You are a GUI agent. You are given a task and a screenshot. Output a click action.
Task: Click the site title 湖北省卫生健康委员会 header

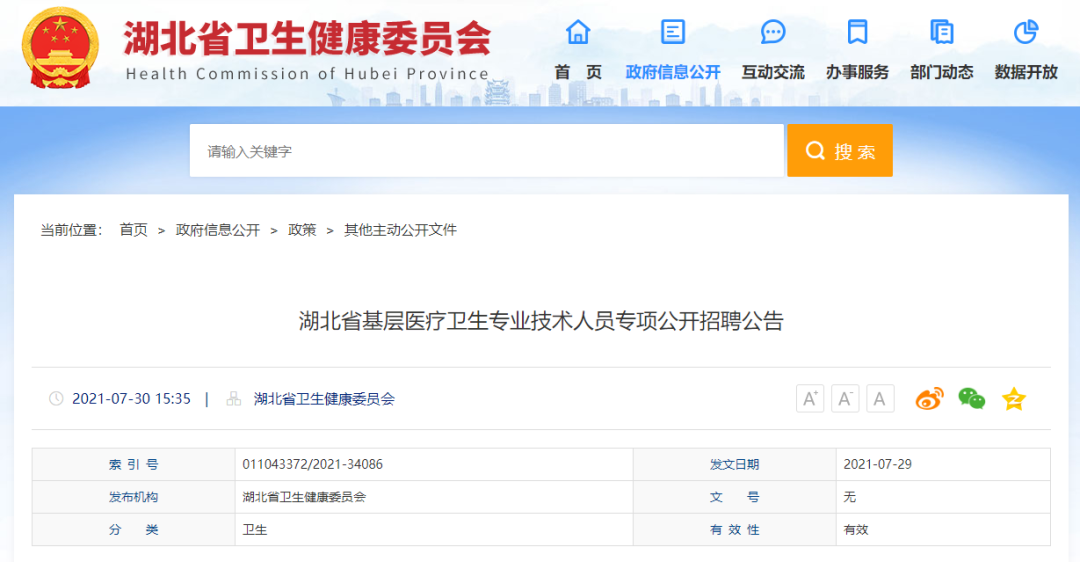point(307,39)
